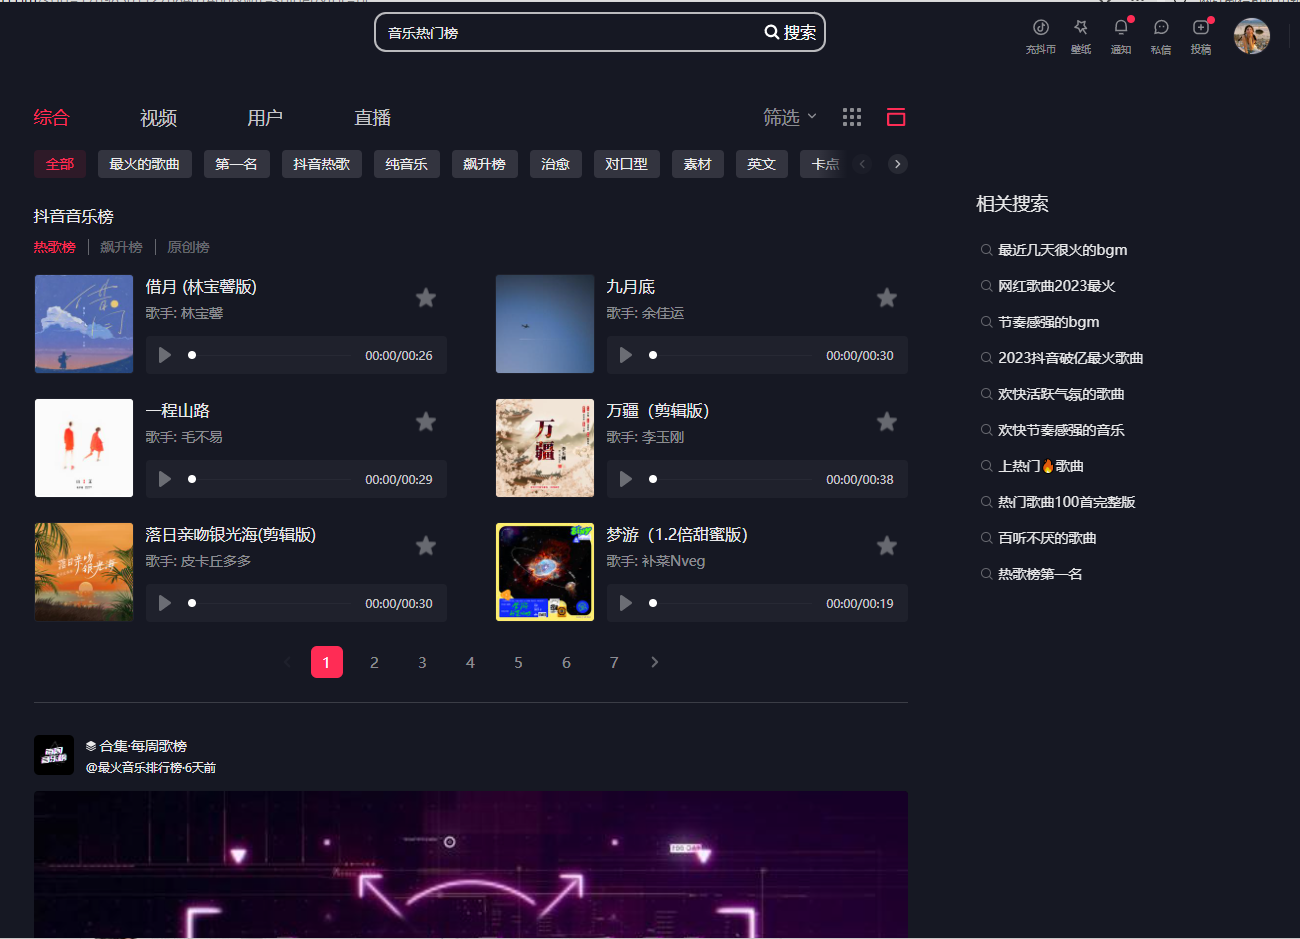Select the 全部 category chip

(60, 164)
